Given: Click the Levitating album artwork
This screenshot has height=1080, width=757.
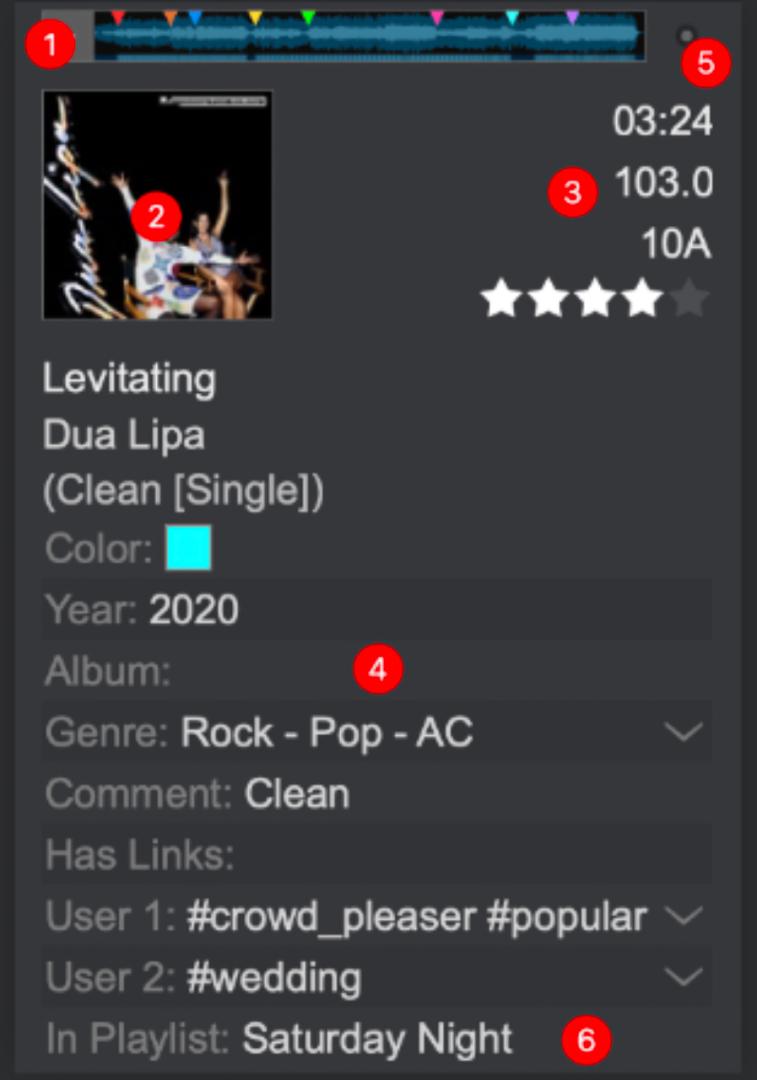Looking at the screenshot, I should [157, 205].
